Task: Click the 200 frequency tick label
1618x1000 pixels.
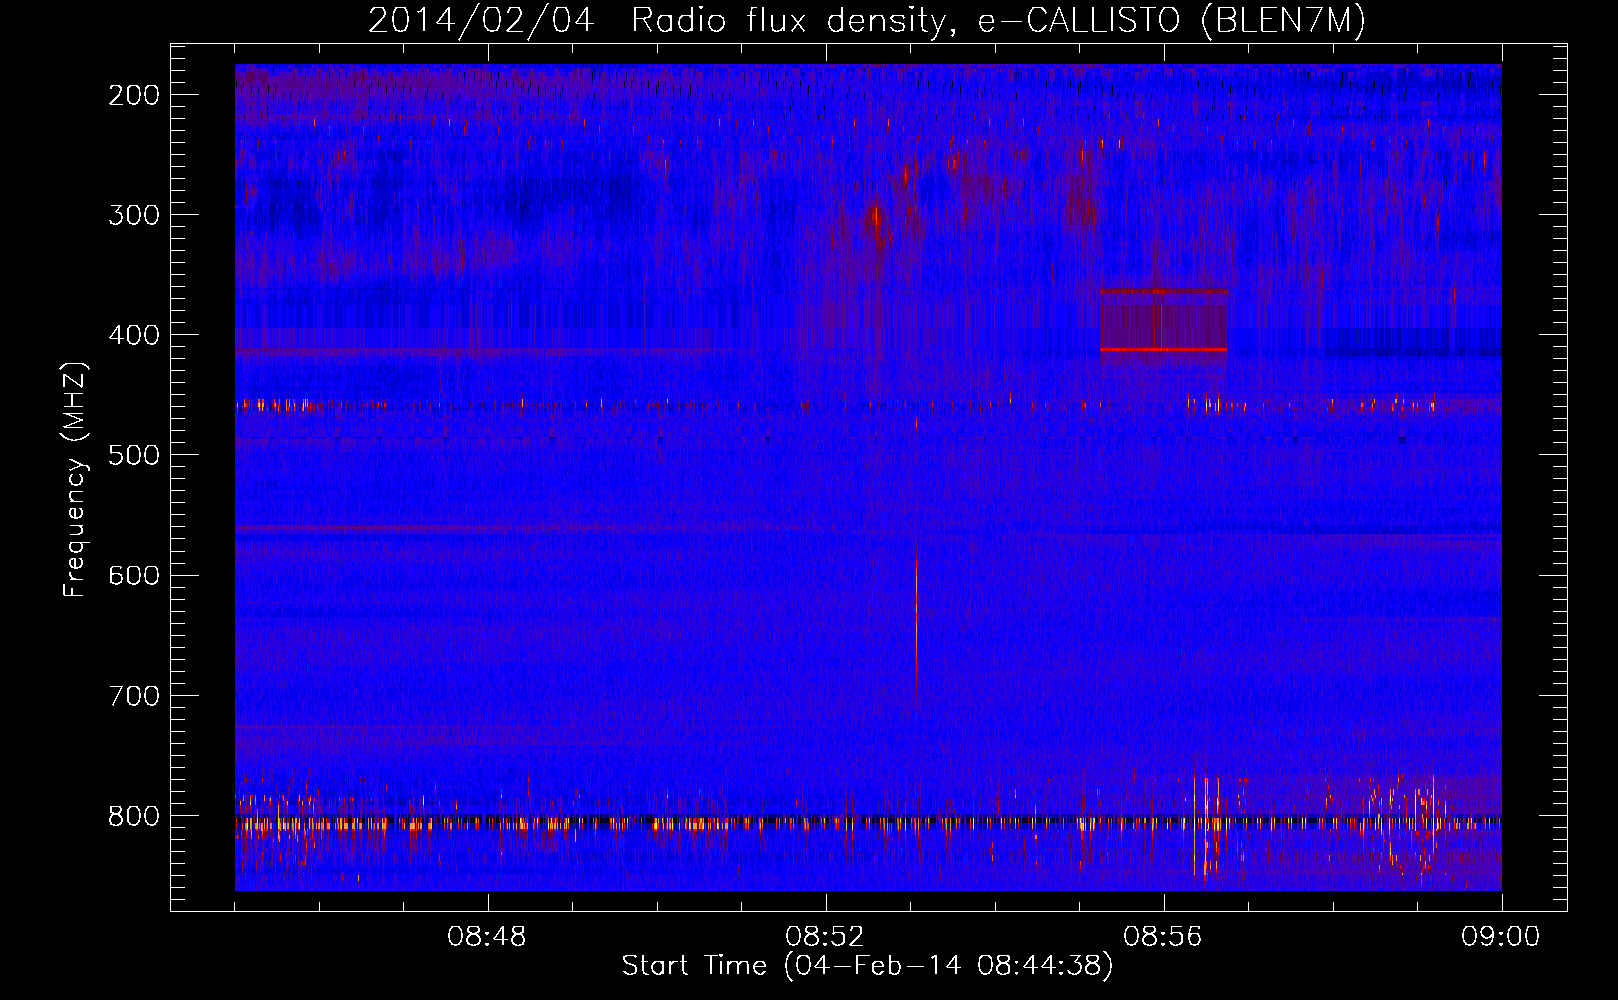Action: pyautogui.click(x=134, y=95)
